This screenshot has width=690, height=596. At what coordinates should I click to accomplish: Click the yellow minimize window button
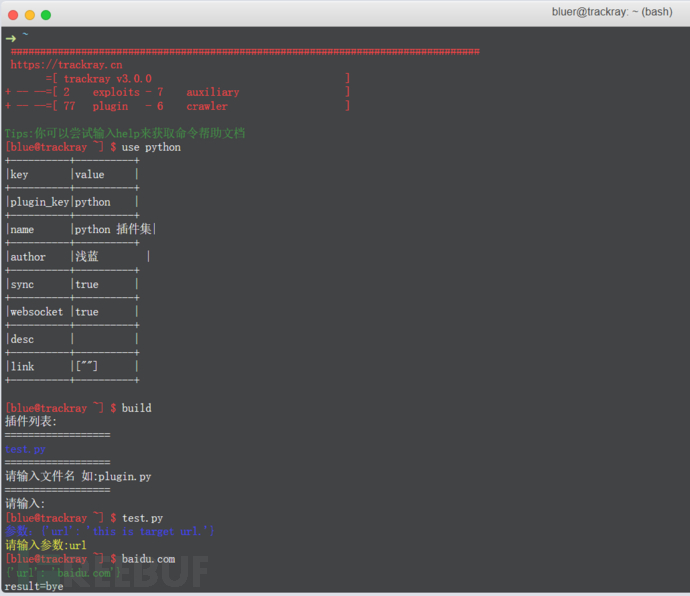pyautogui.click(x=29, y=15)
